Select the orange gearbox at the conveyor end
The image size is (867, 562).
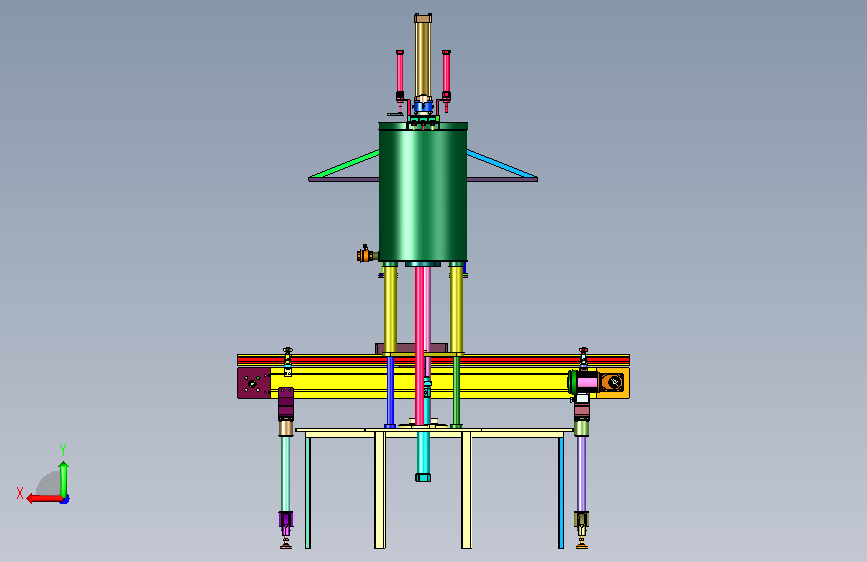point(613,383)
